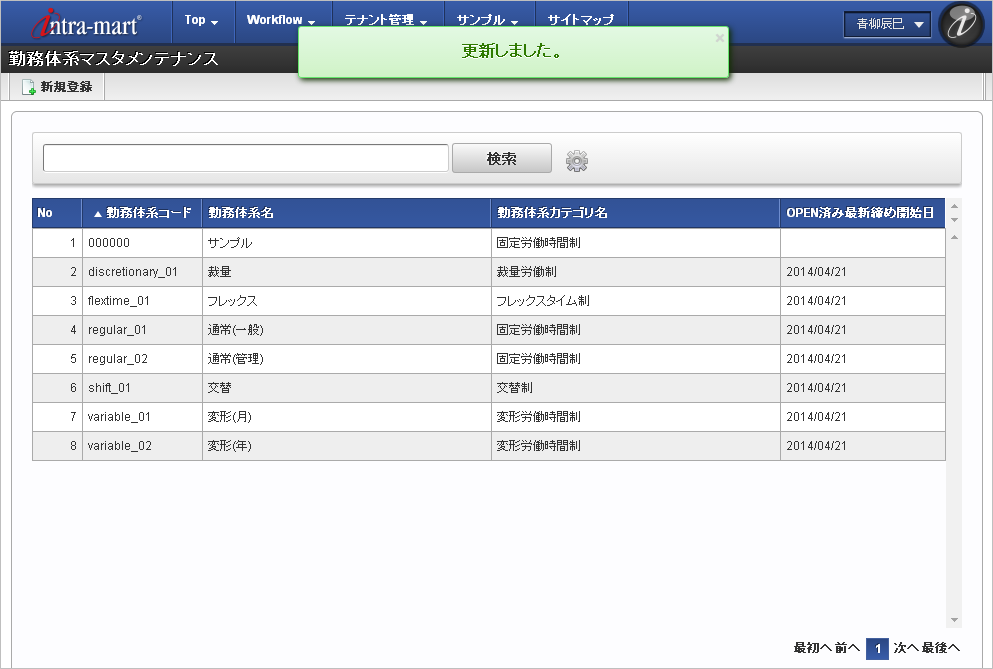
Task: Select the shift_01 row
Action: pos(489,388)
